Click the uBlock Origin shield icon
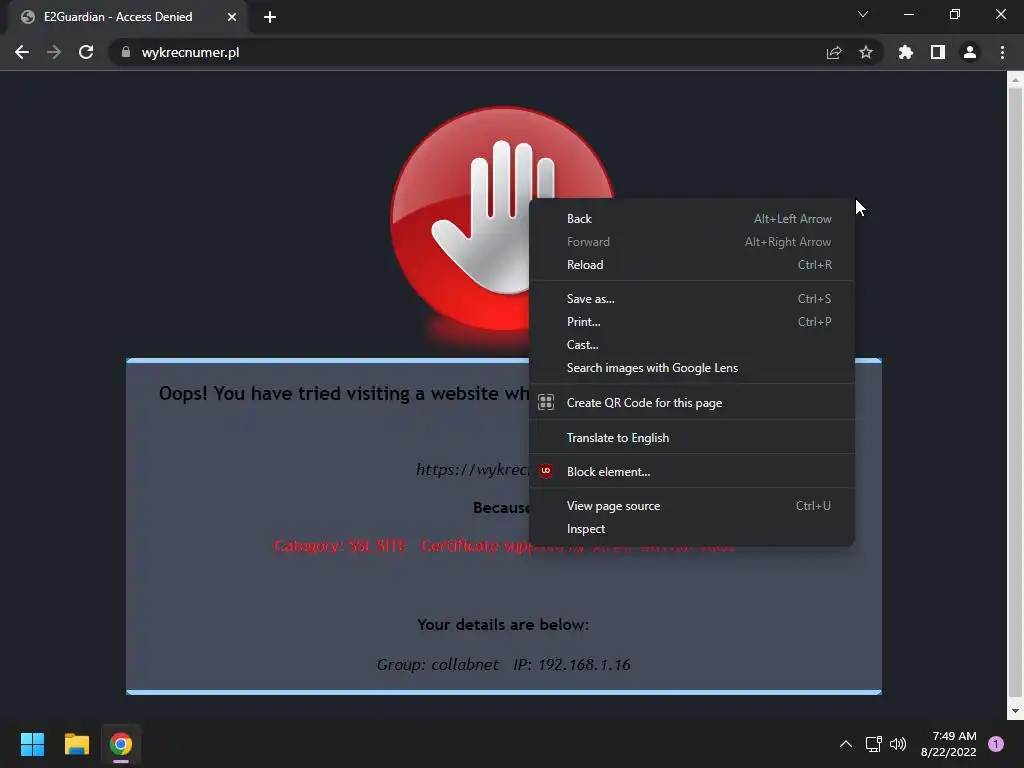Viewport: 1024px width, 768px height. point(546,471)
